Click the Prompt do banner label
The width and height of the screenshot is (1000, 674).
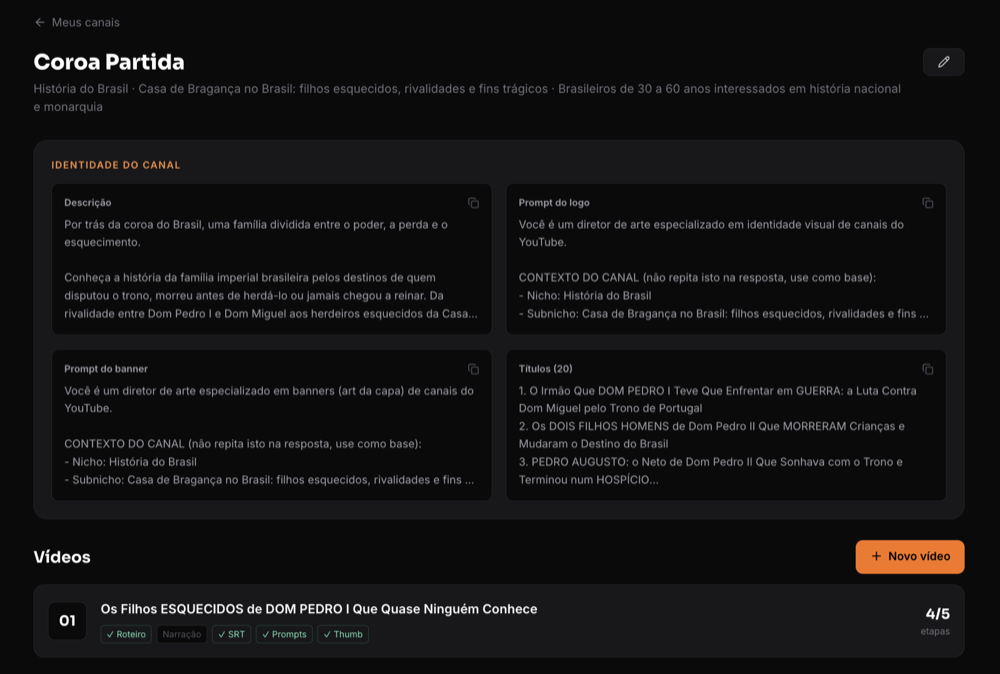[106, 369]
